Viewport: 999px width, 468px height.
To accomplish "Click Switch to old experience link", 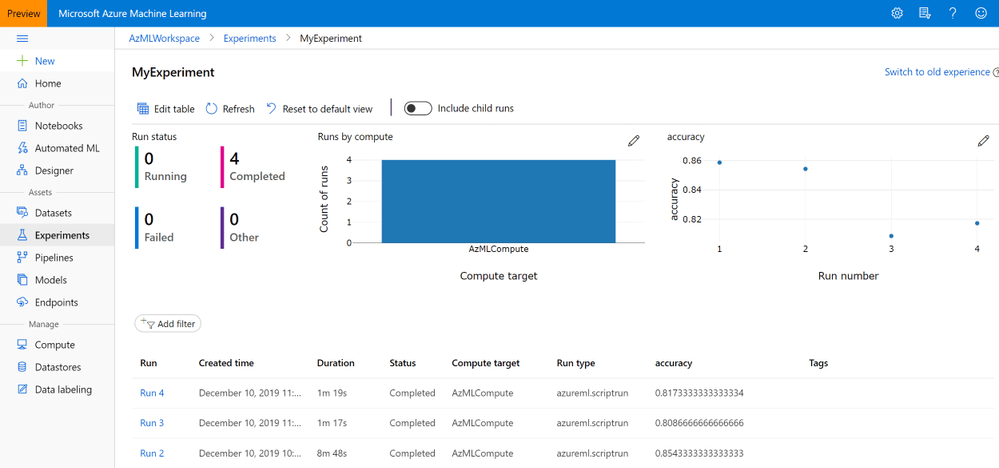I will click(937, 72).
